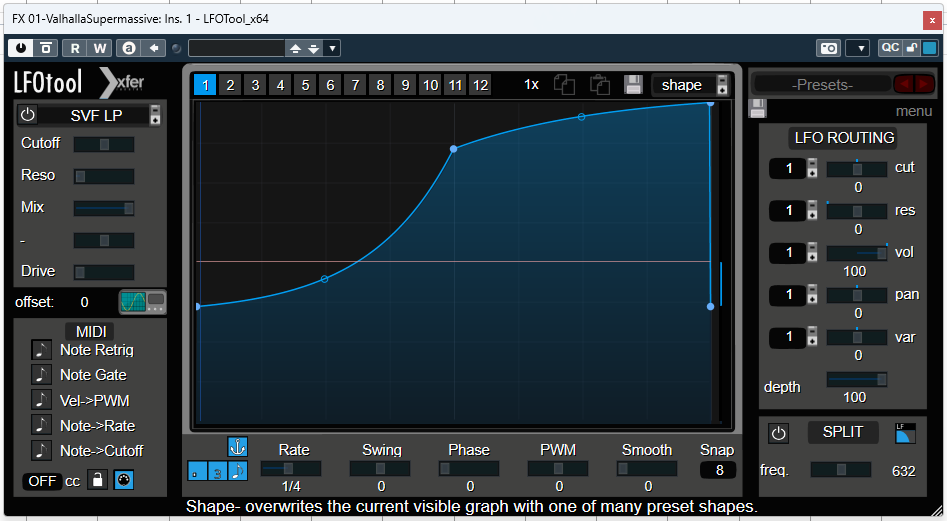Toggle Note Gate MIDI option
The image size is (947, 521).
tap(41, 375)
